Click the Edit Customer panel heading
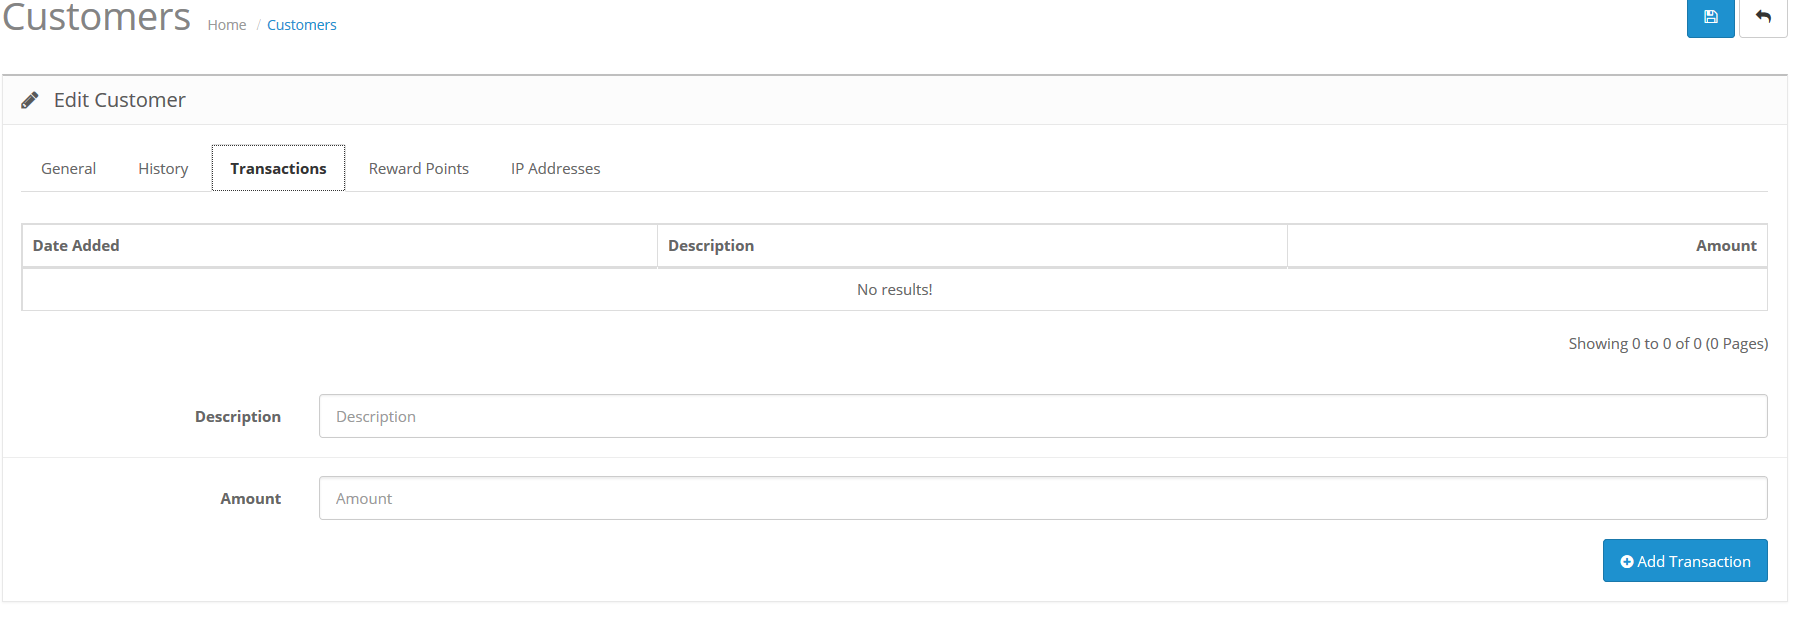 pyautogui.click(x=119, y=100)
